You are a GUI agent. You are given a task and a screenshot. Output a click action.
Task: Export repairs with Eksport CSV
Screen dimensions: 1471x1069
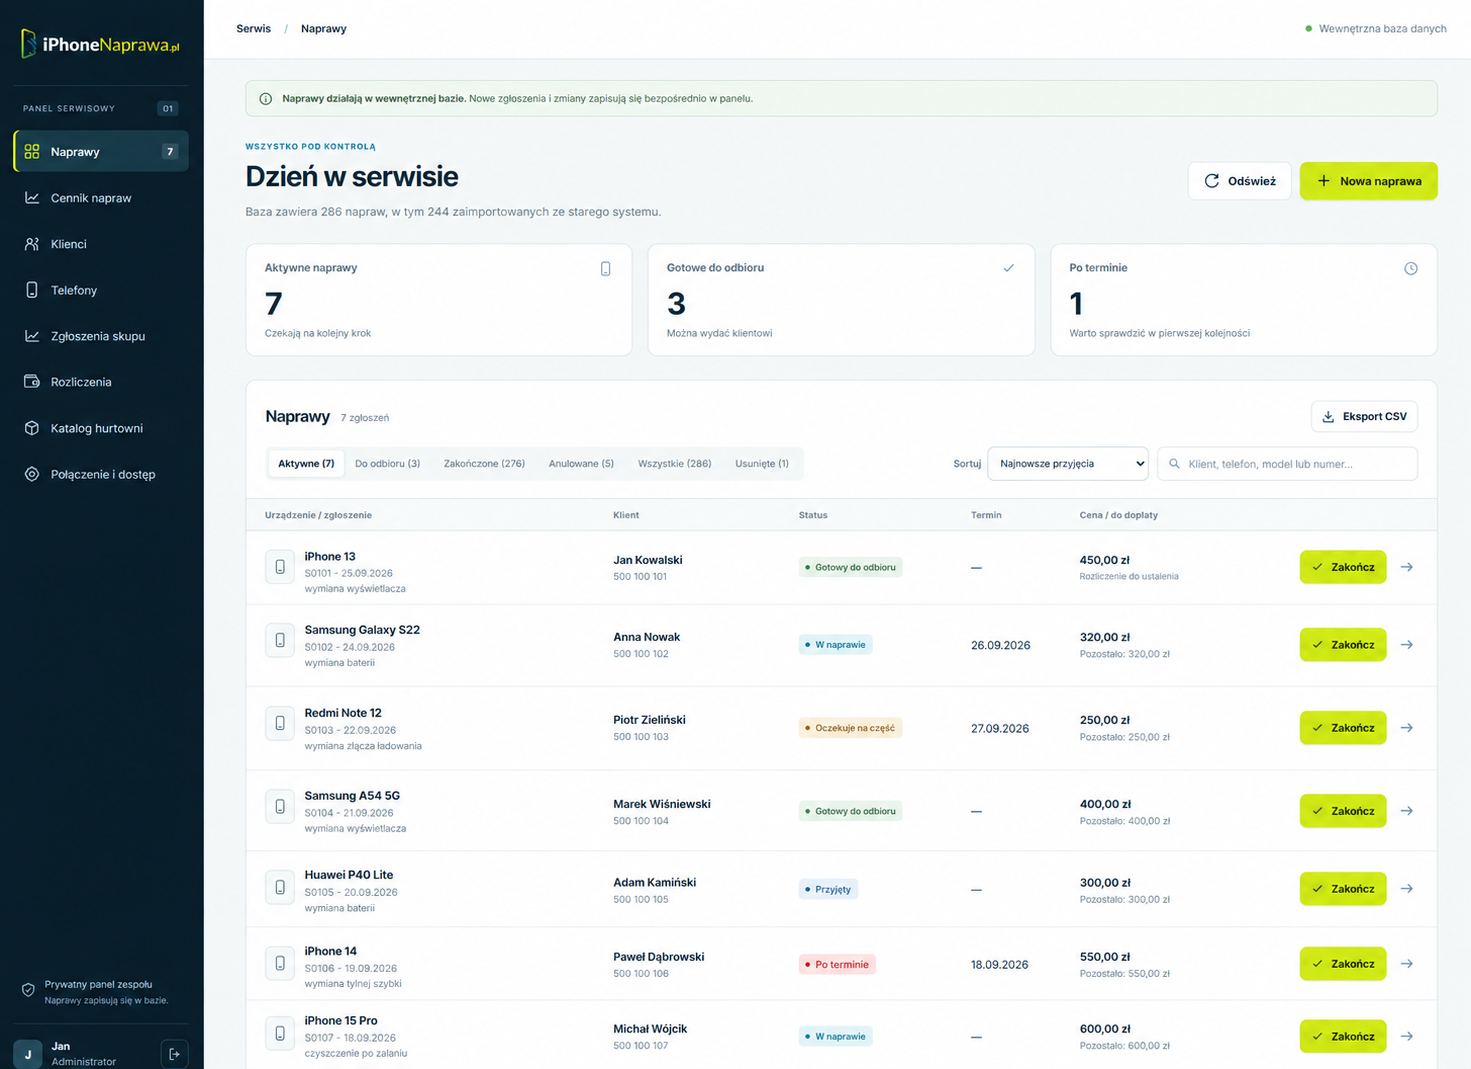click(1364, 417)
